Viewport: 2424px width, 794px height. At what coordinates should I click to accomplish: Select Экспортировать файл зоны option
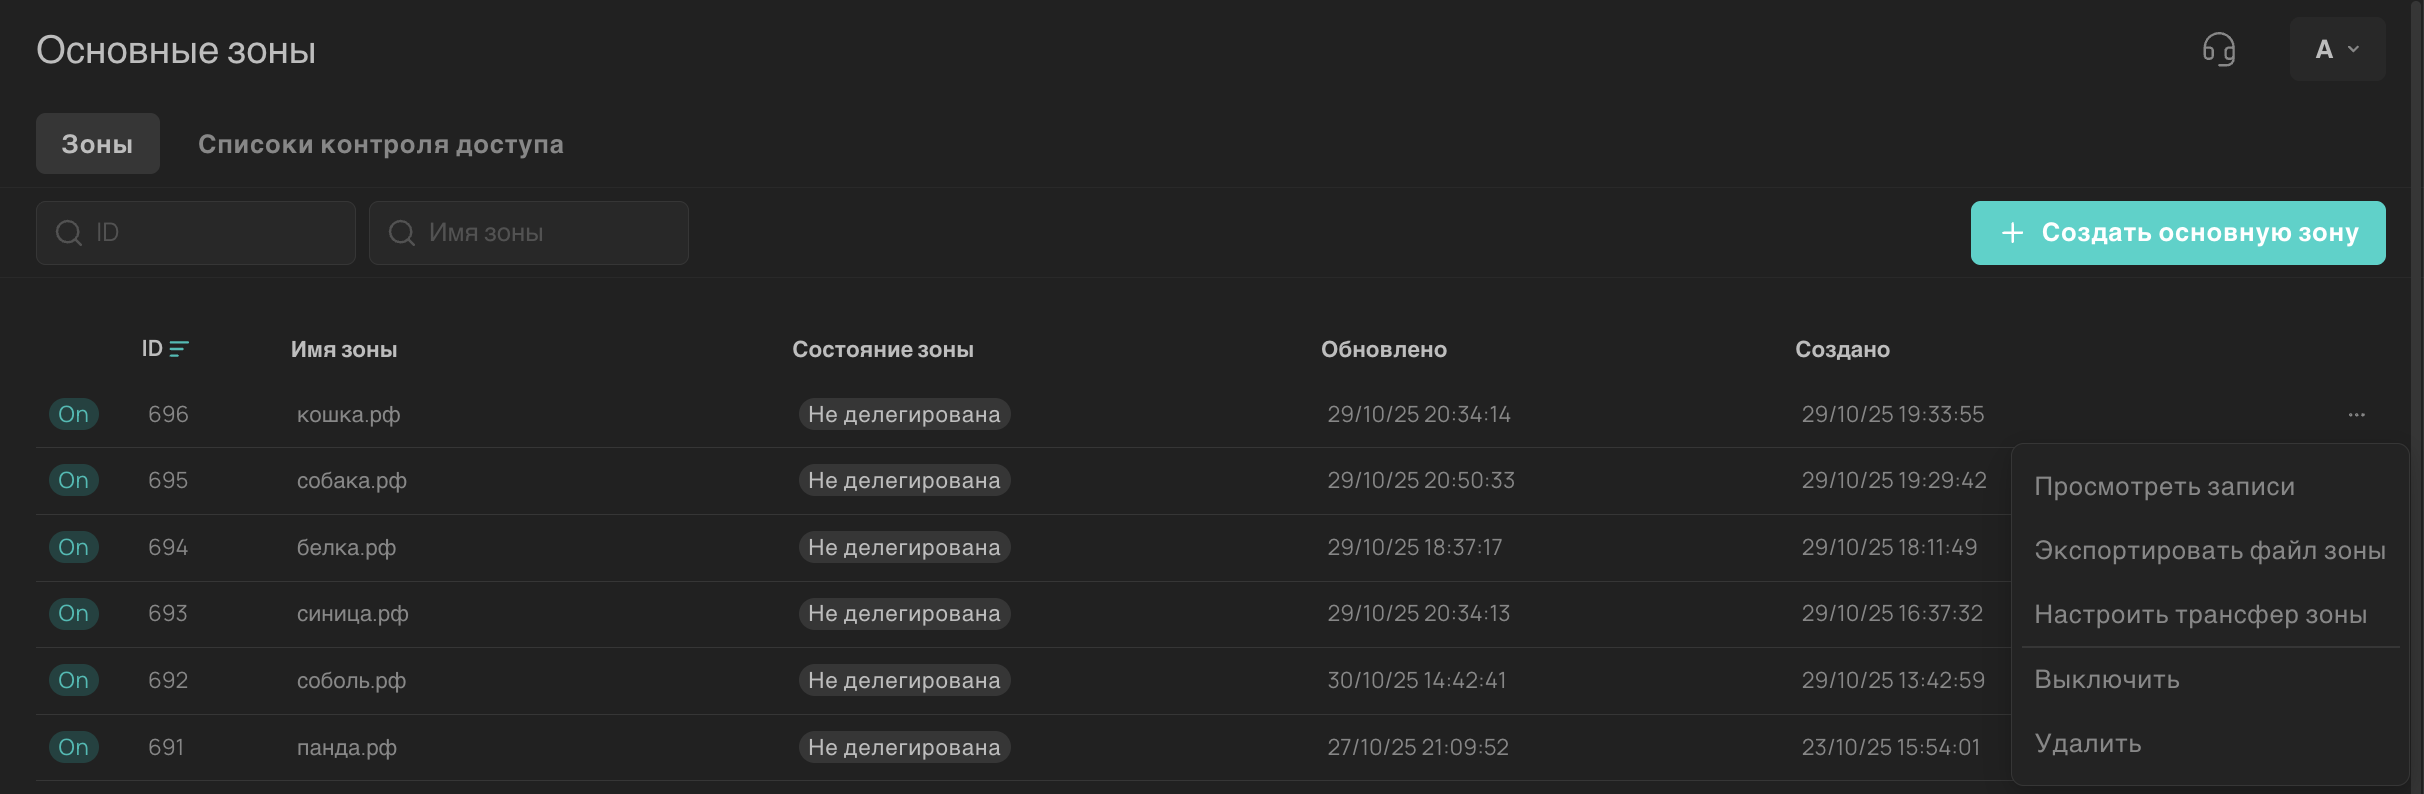2209,550
